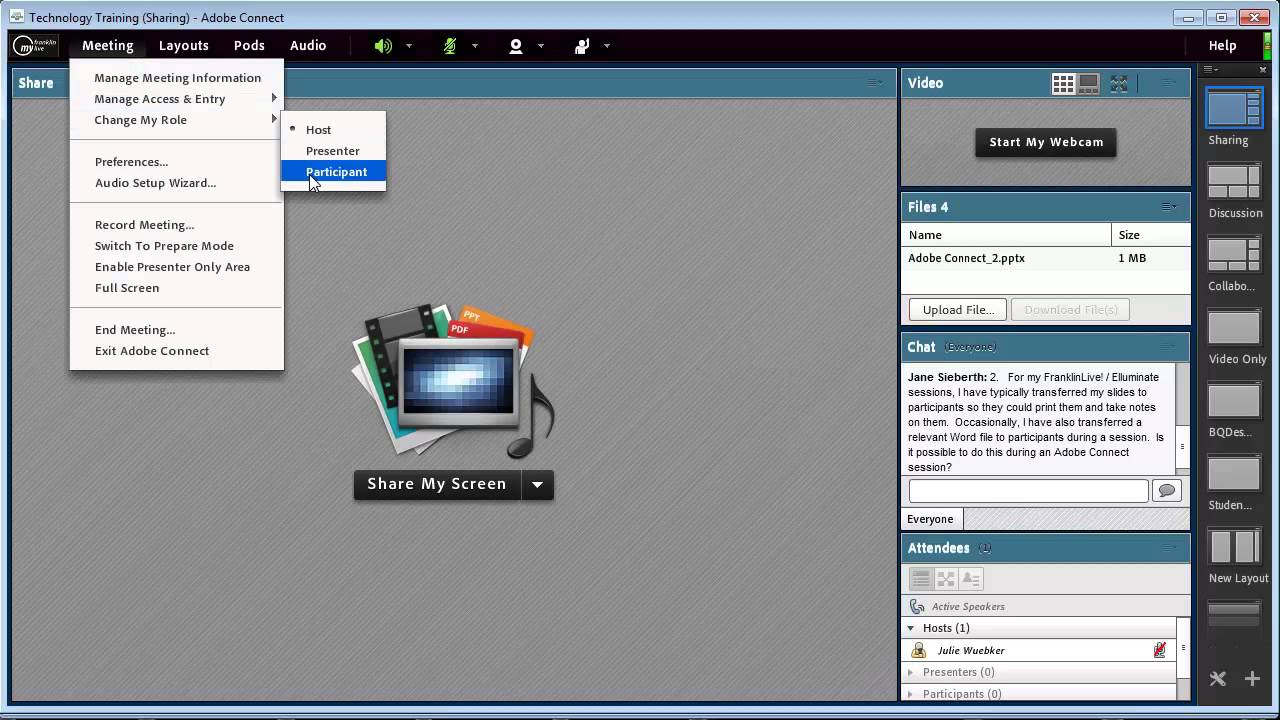Open the status options dropdown arrow

pos(607,46)
